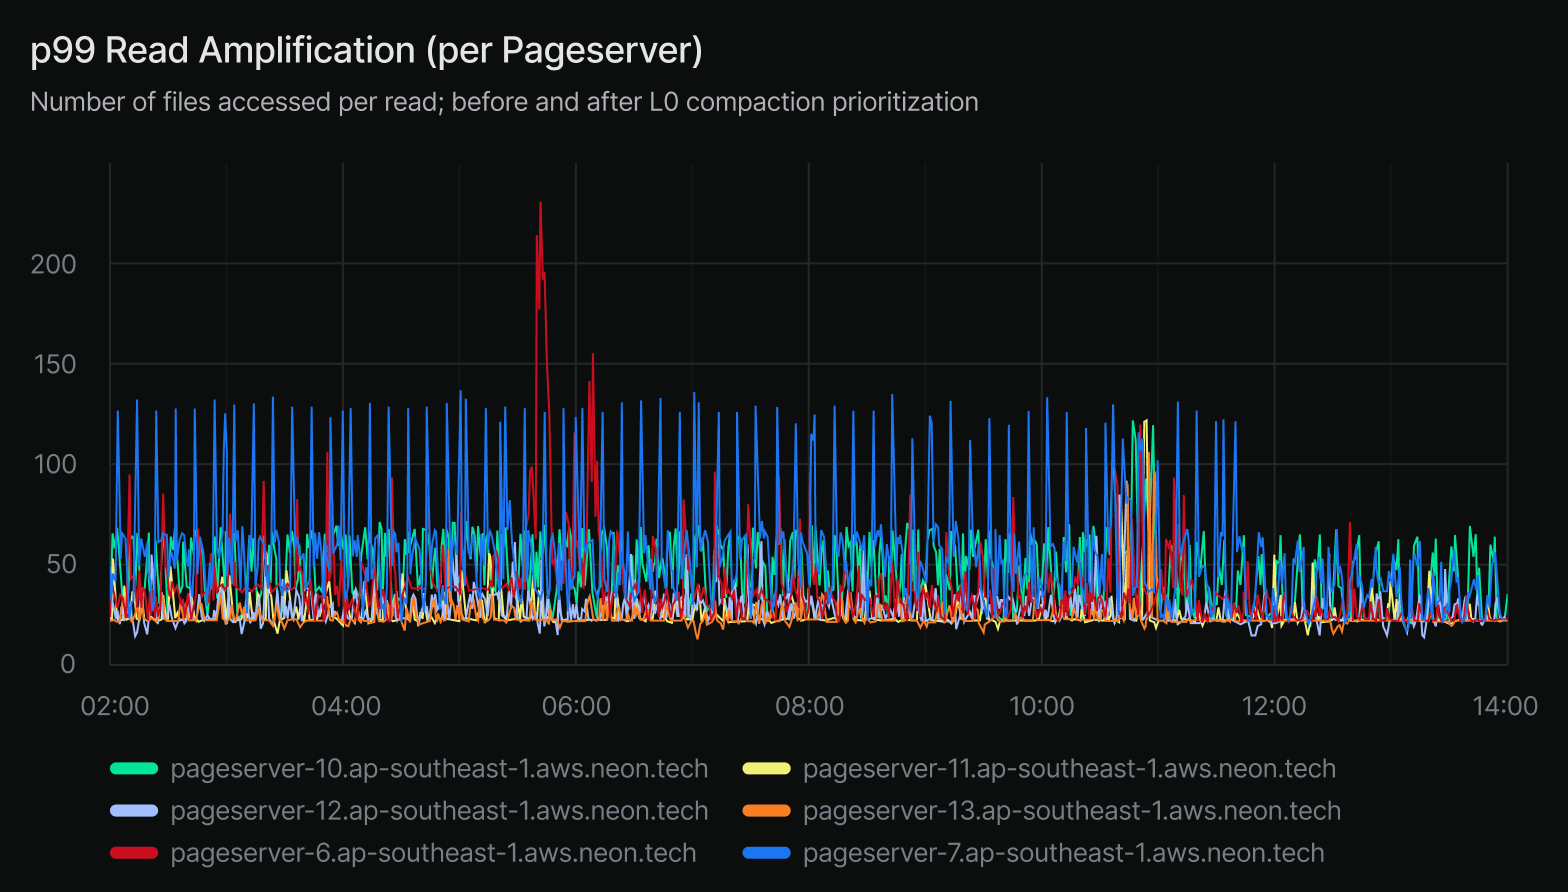
Task: Hide the pageserver-12.ap-southeast-1 series label
Action: coord(439,811)
